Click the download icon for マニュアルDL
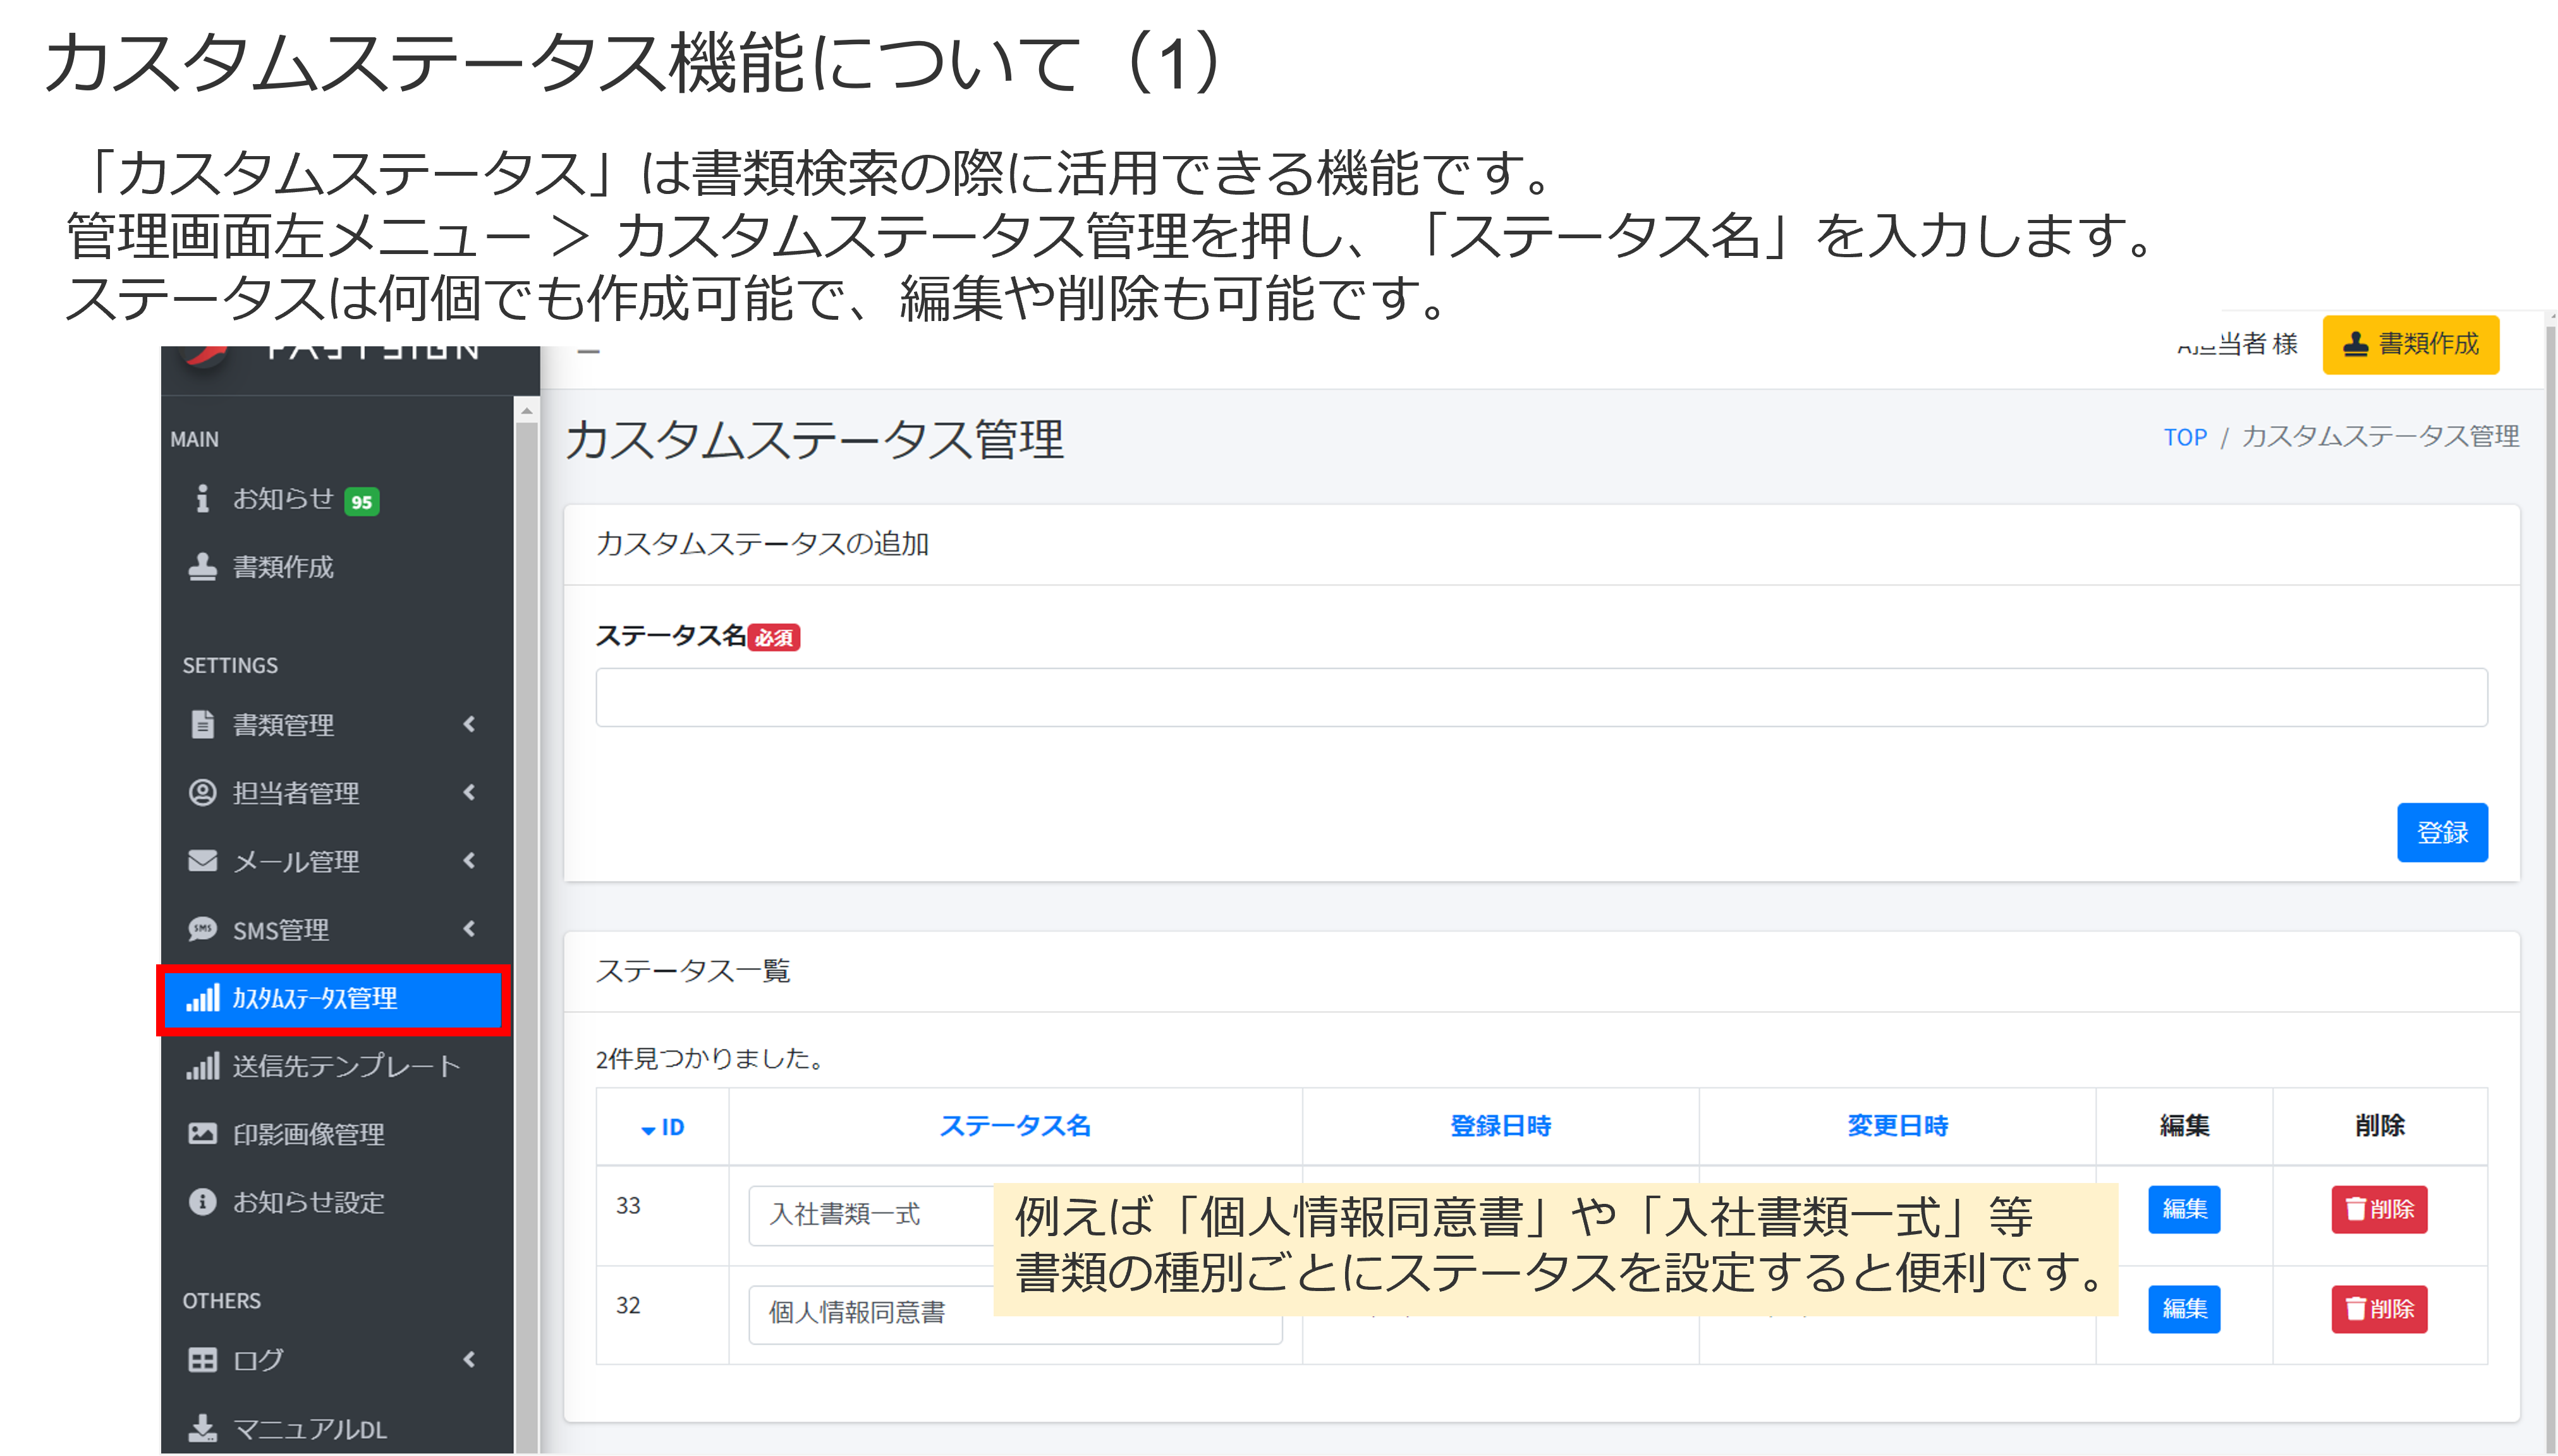Image resolution: width=2558 pixels, height=1456 pixels. click(202, 1427)
